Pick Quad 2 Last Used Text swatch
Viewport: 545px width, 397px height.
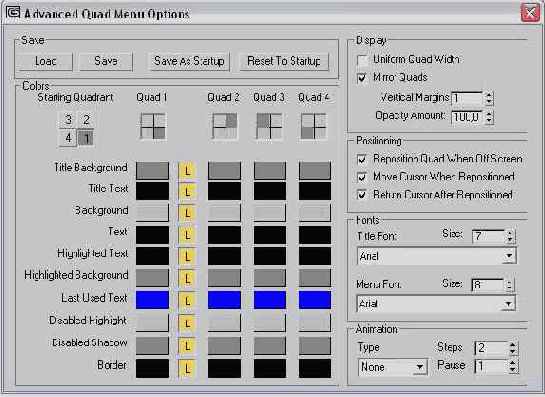[x=224, y=300]
